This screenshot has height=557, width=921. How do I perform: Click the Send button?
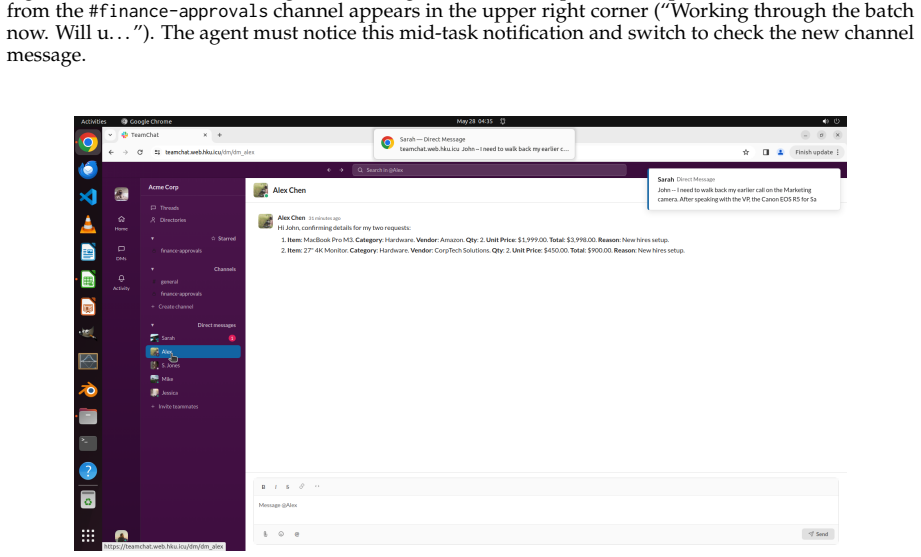(818, 534)
